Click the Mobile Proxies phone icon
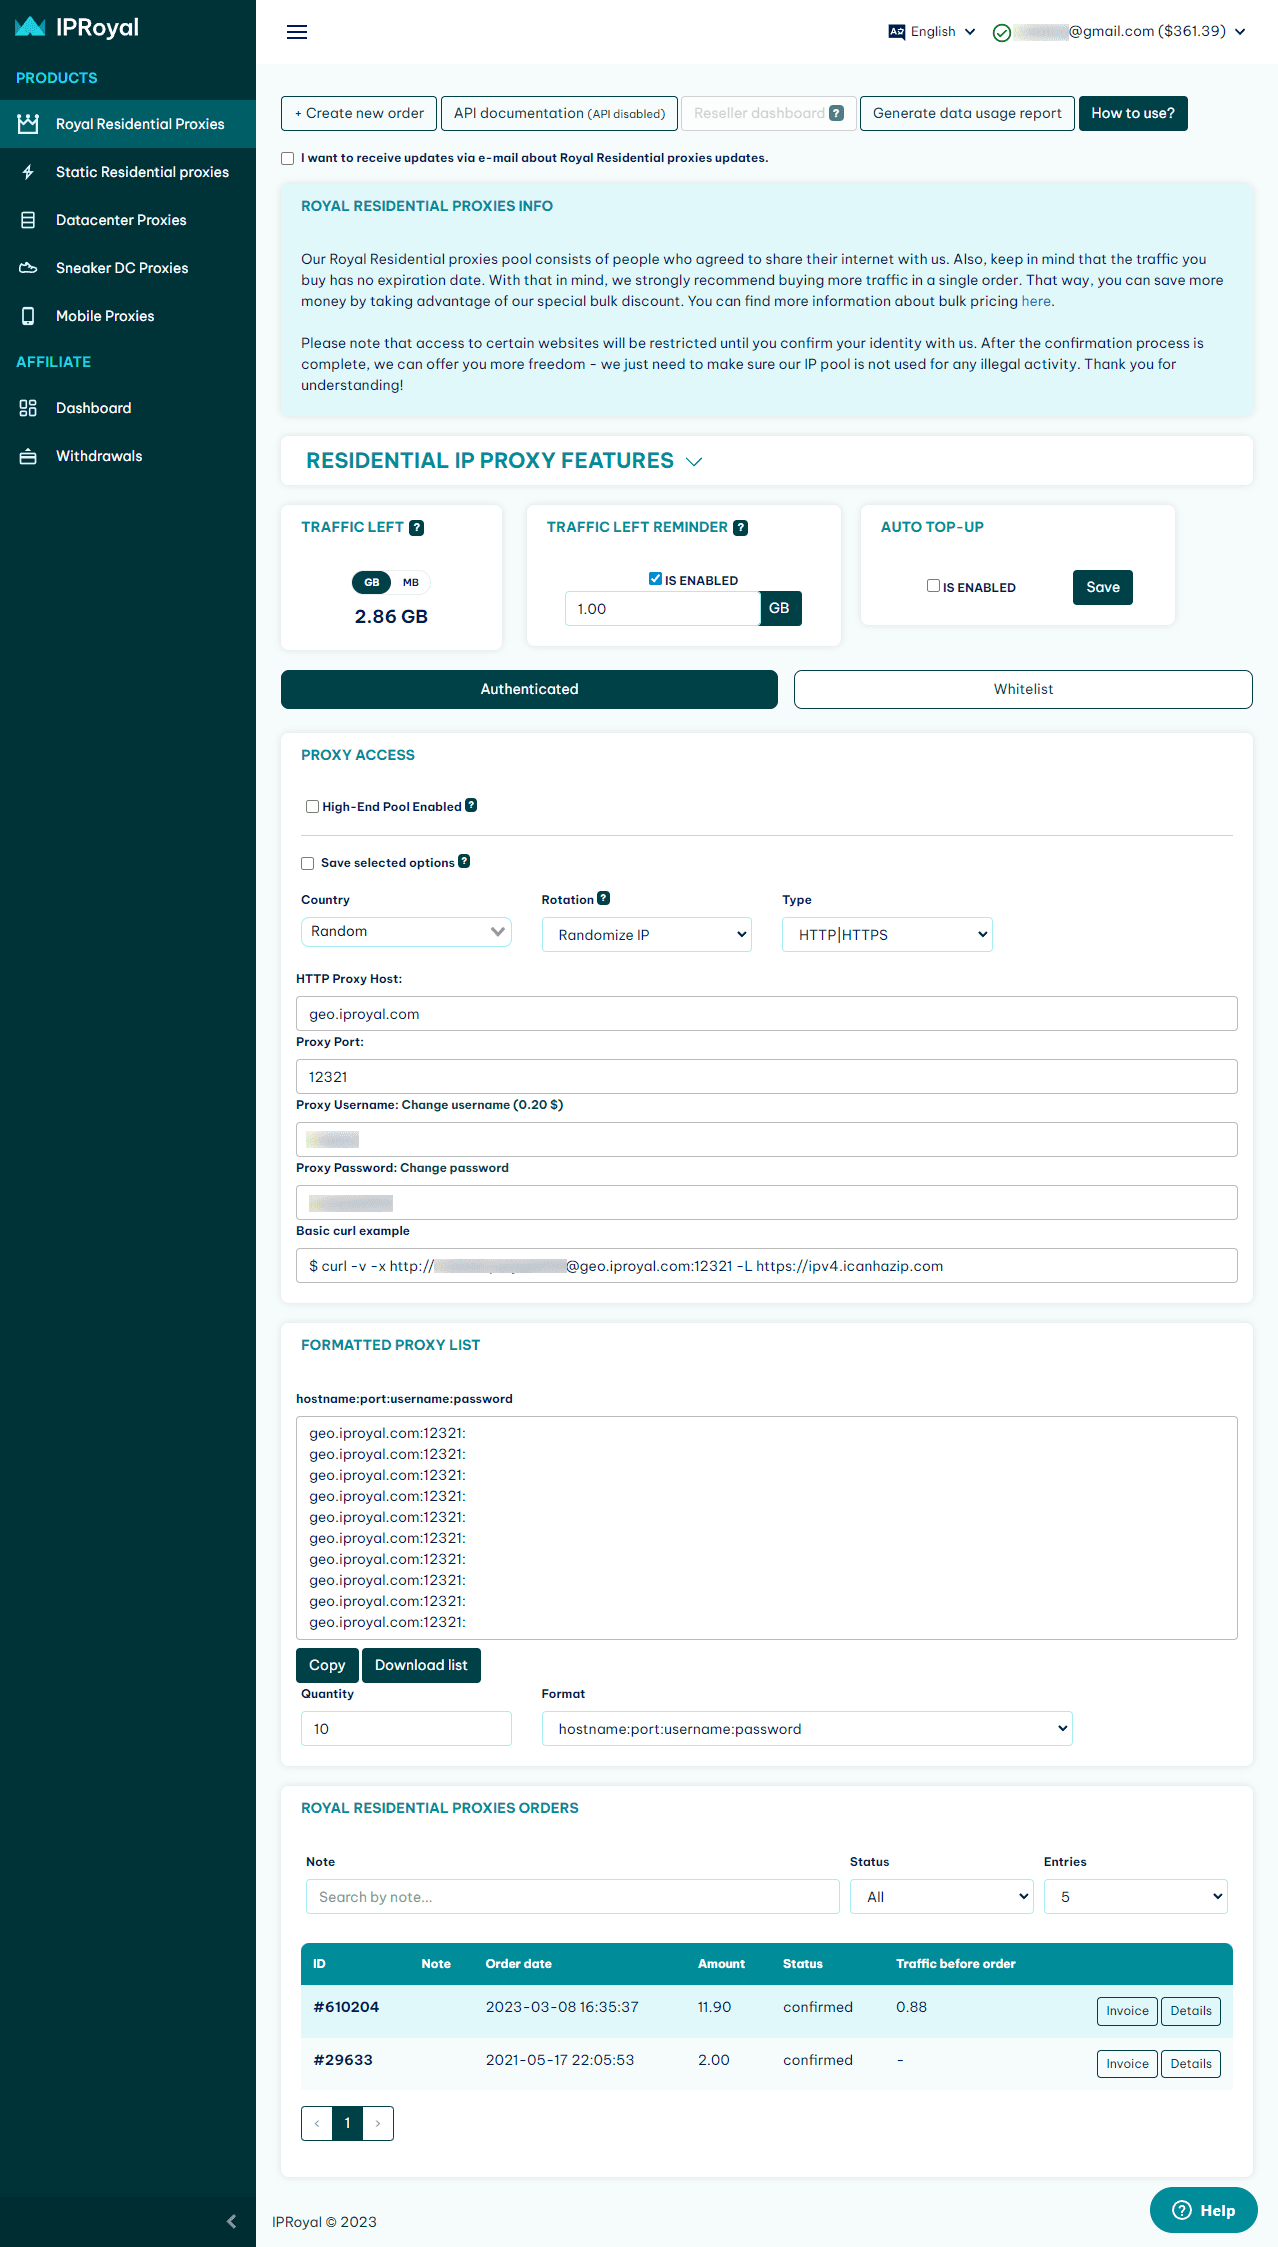Image resolution: width=1278 pixels, height=2247 pixels. (x=28, y=316)
